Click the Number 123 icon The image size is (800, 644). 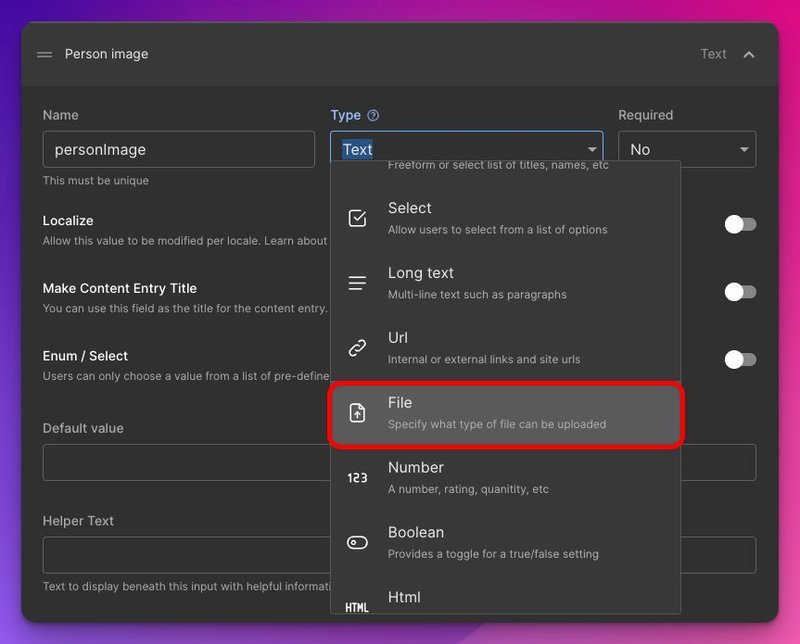[x=357, y=478]
